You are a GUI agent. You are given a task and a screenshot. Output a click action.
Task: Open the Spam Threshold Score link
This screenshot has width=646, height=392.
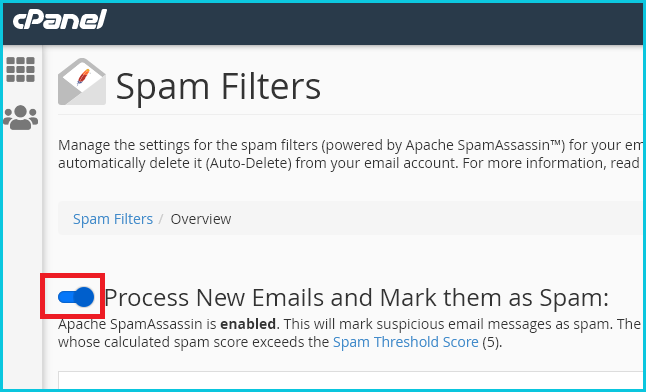(405, 342)
